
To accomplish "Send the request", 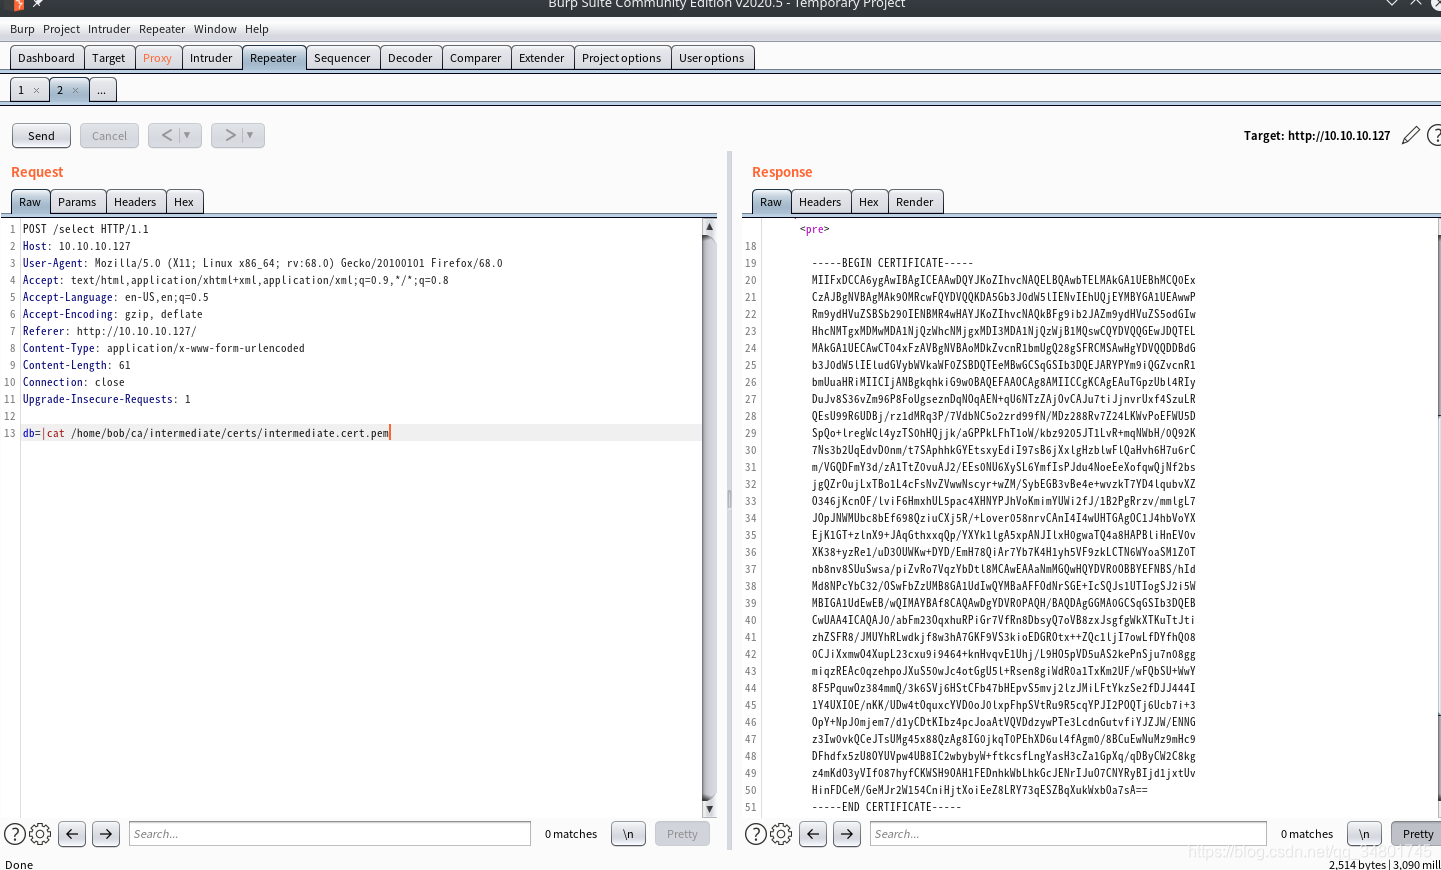I will tap(41, 135).
